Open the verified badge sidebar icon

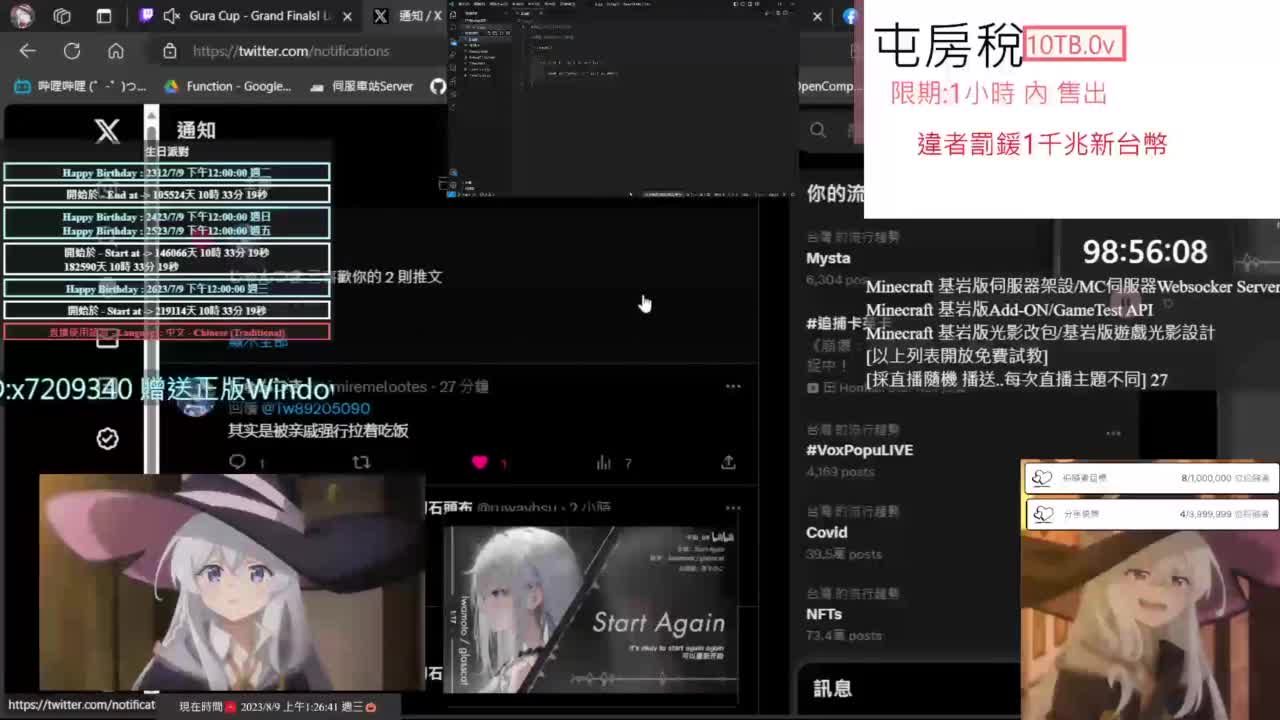[x=107, y=439]
